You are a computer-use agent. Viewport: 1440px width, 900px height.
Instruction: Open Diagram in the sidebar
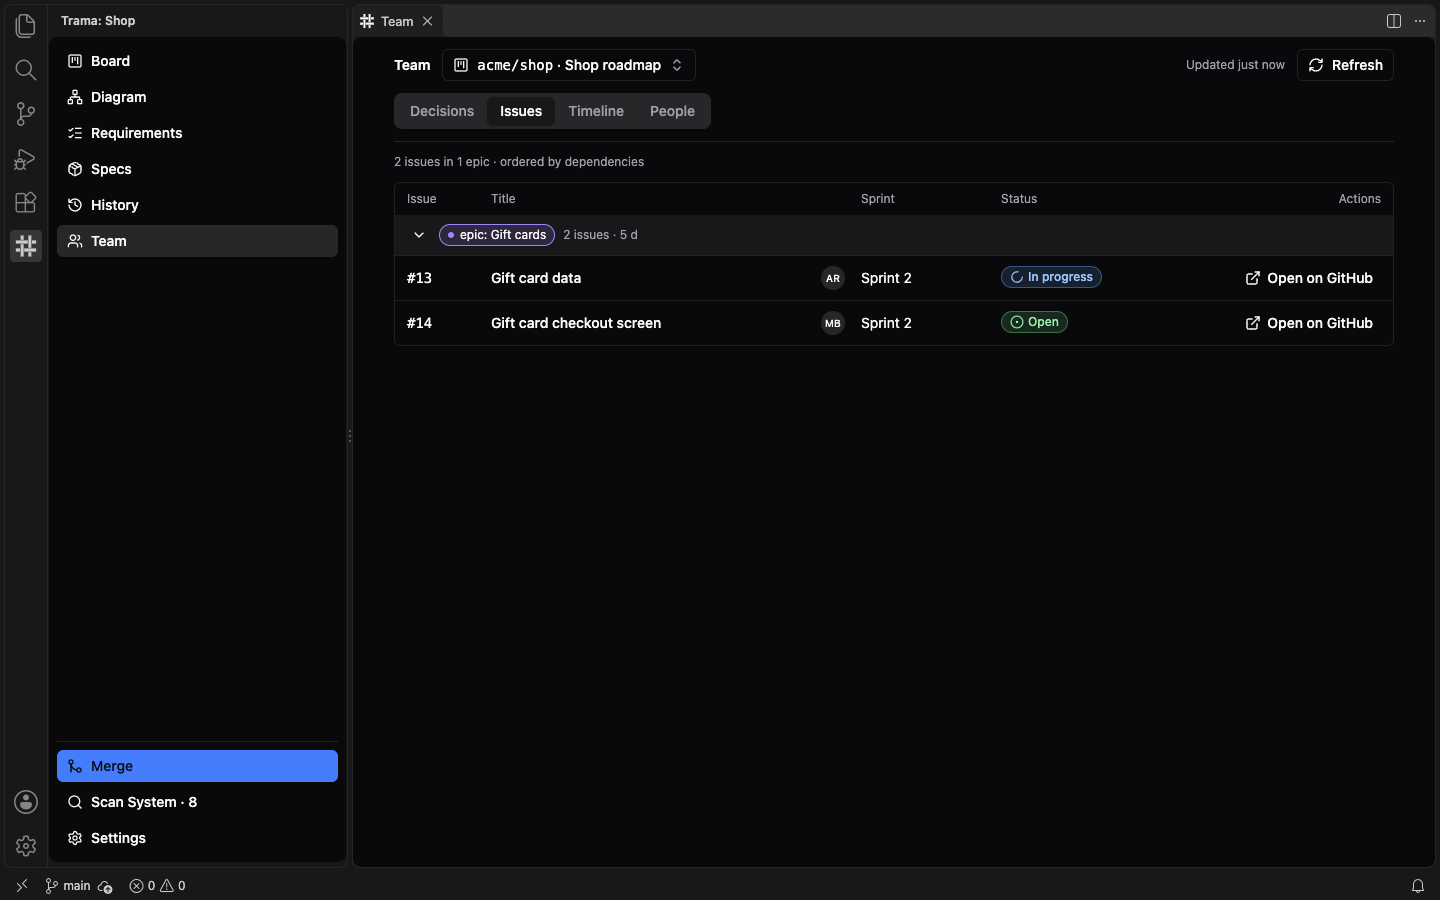click(x=197, y=97)
